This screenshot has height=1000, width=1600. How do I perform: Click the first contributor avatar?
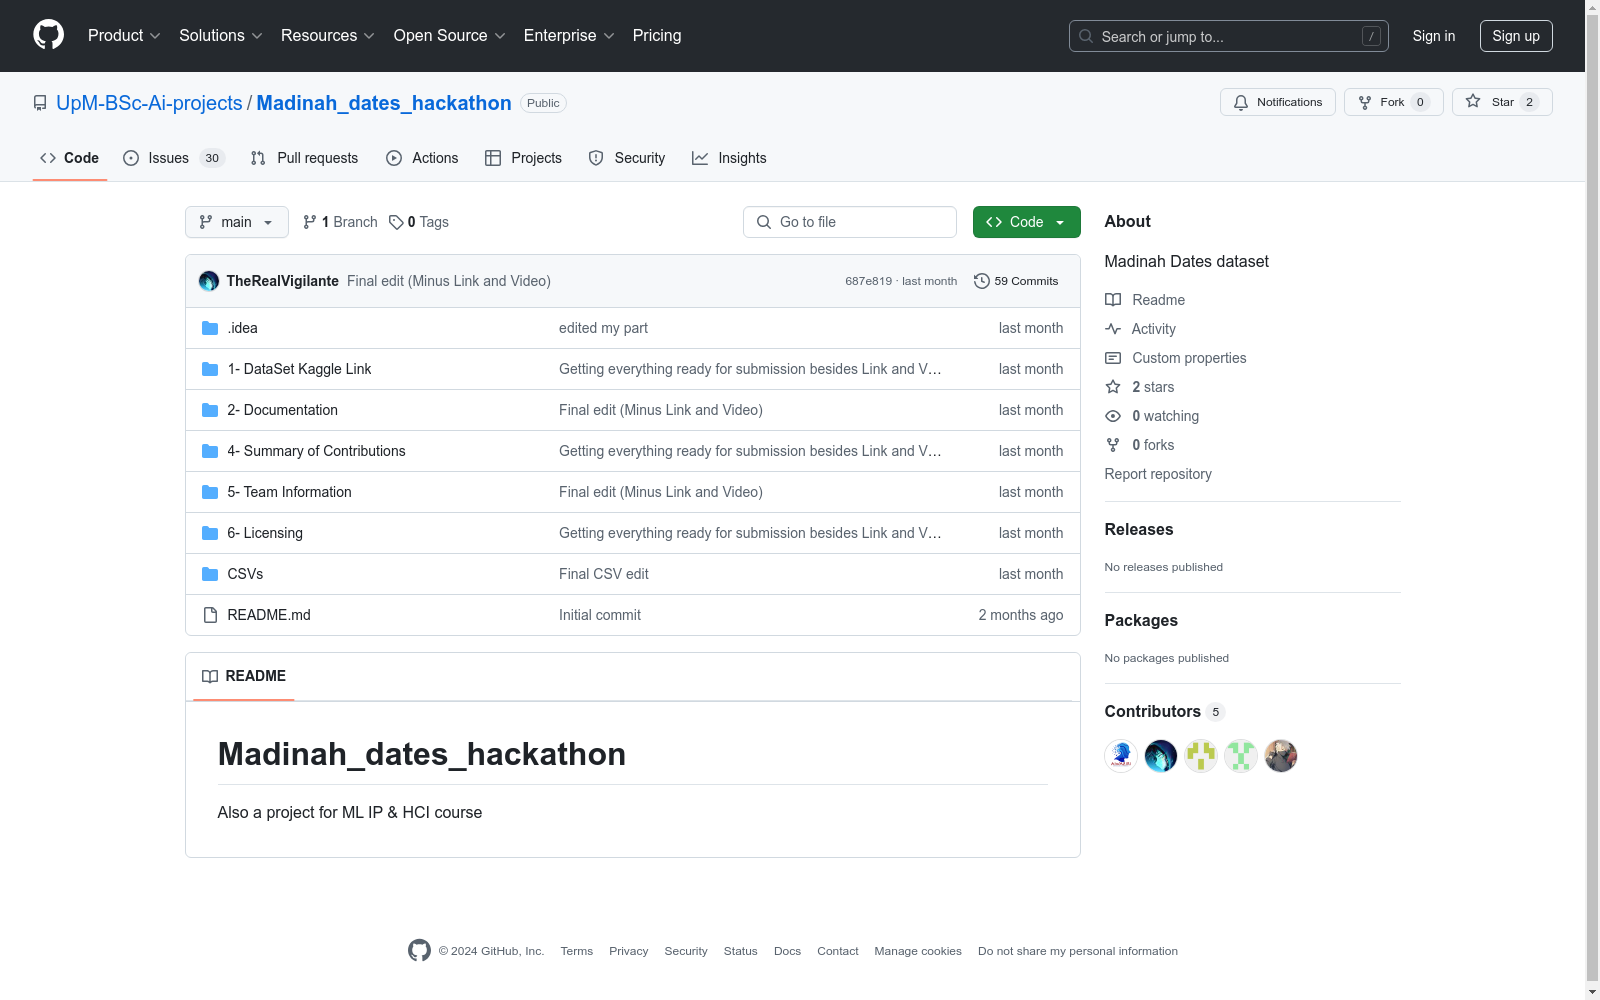click(x=1121, y=756)
